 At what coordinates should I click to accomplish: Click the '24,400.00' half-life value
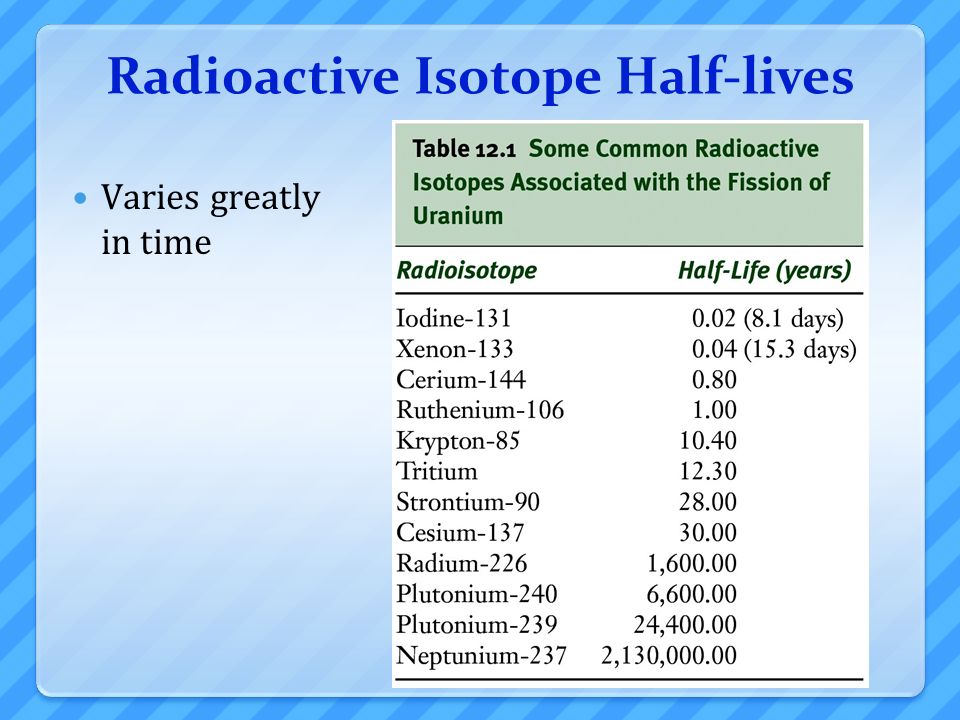685,625
